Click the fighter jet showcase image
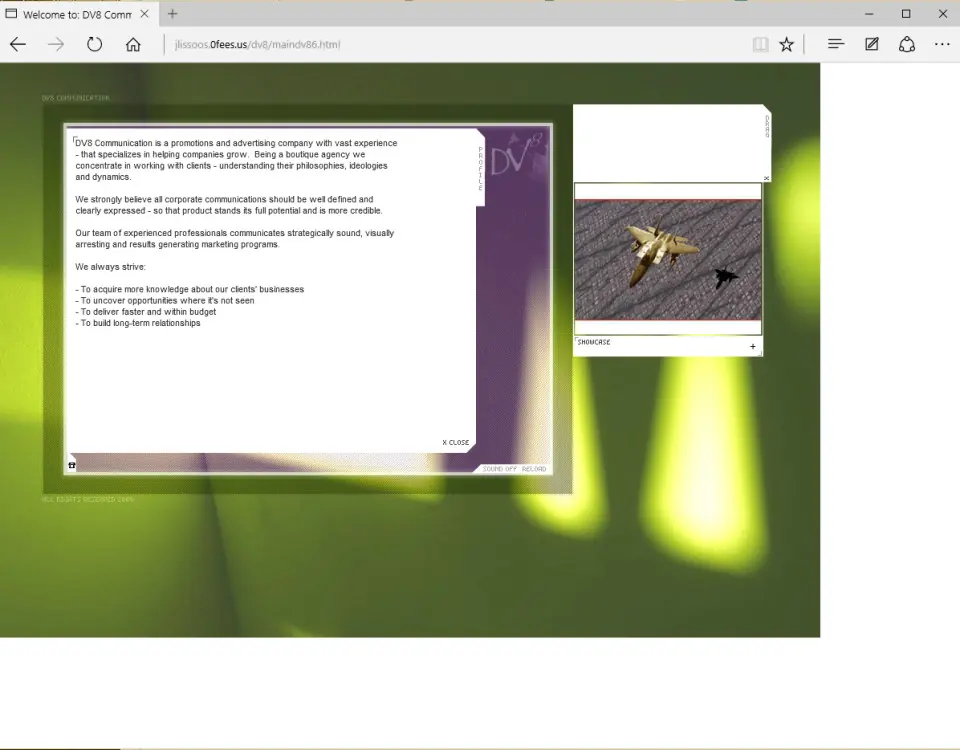 [x=668, y=260]
